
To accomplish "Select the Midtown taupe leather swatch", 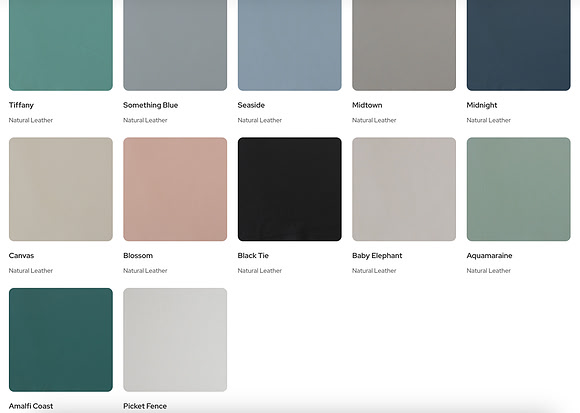I will [x=404, y=45].
